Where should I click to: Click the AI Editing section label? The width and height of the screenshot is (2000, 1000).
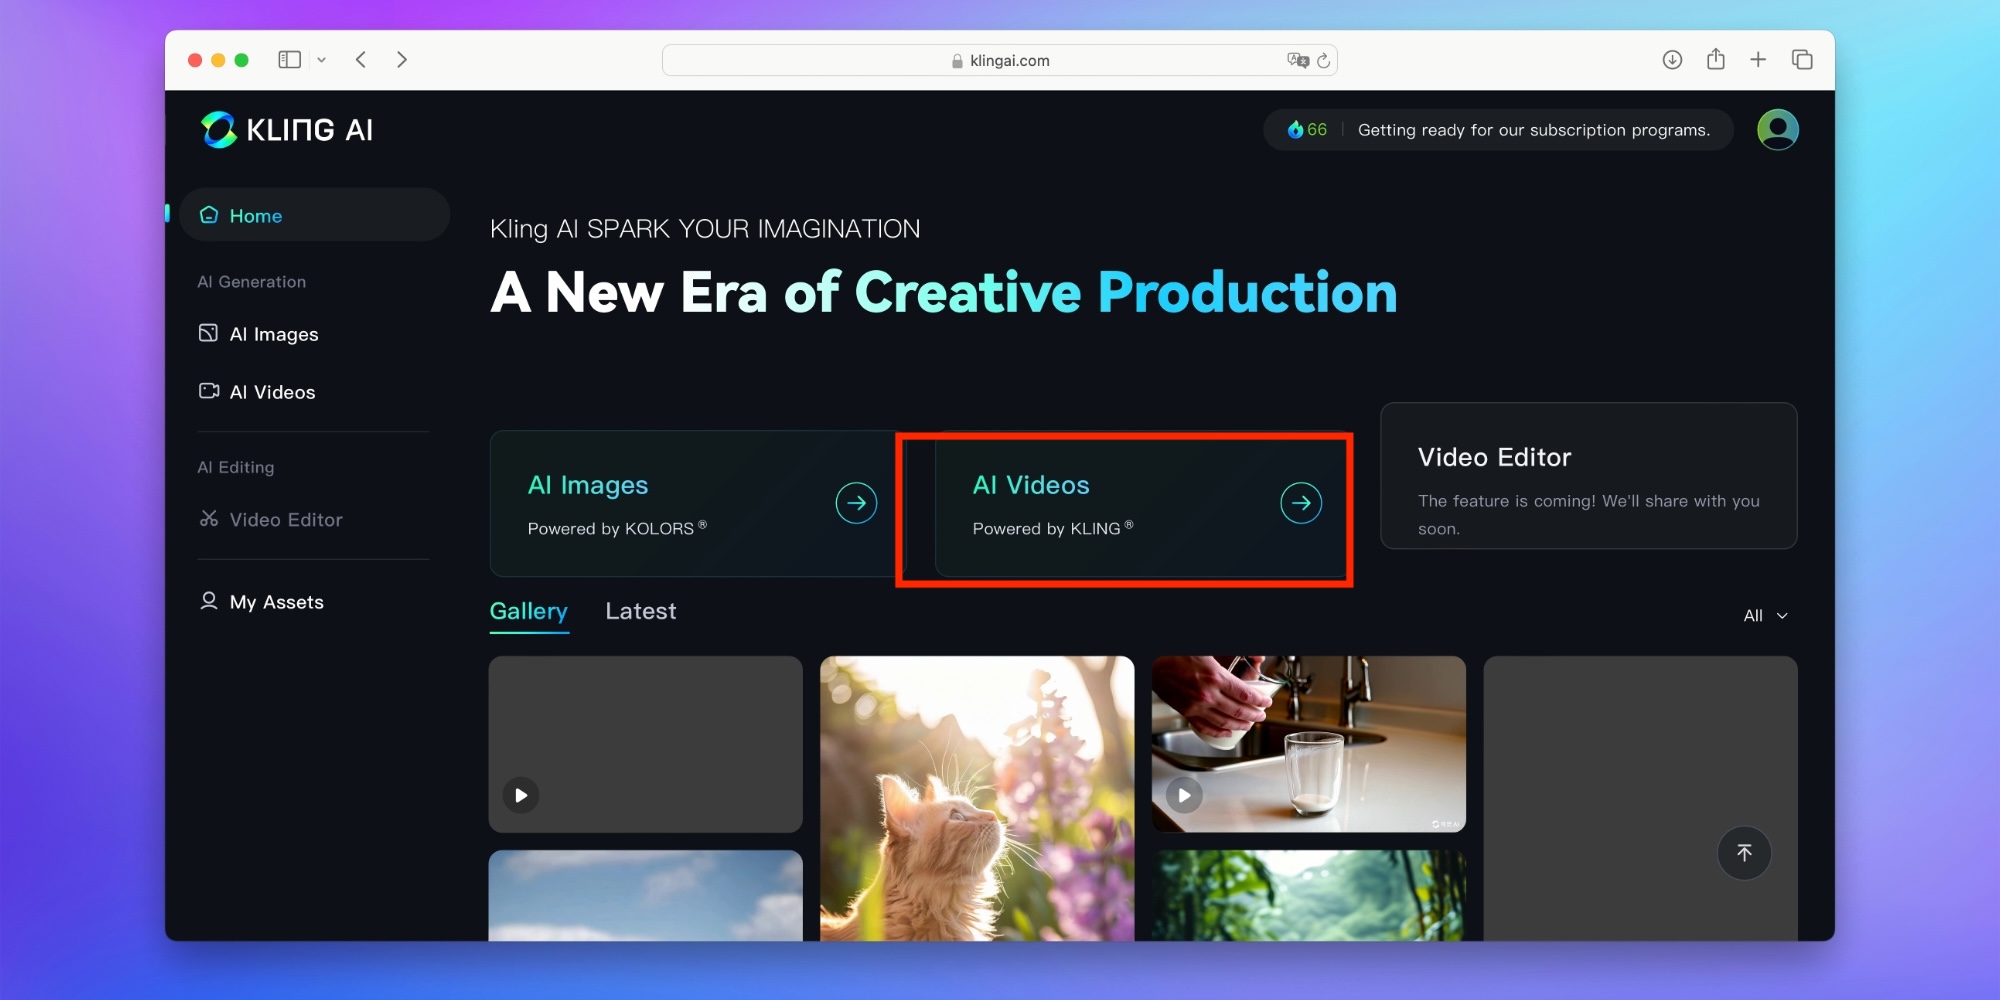coord(236,467)
